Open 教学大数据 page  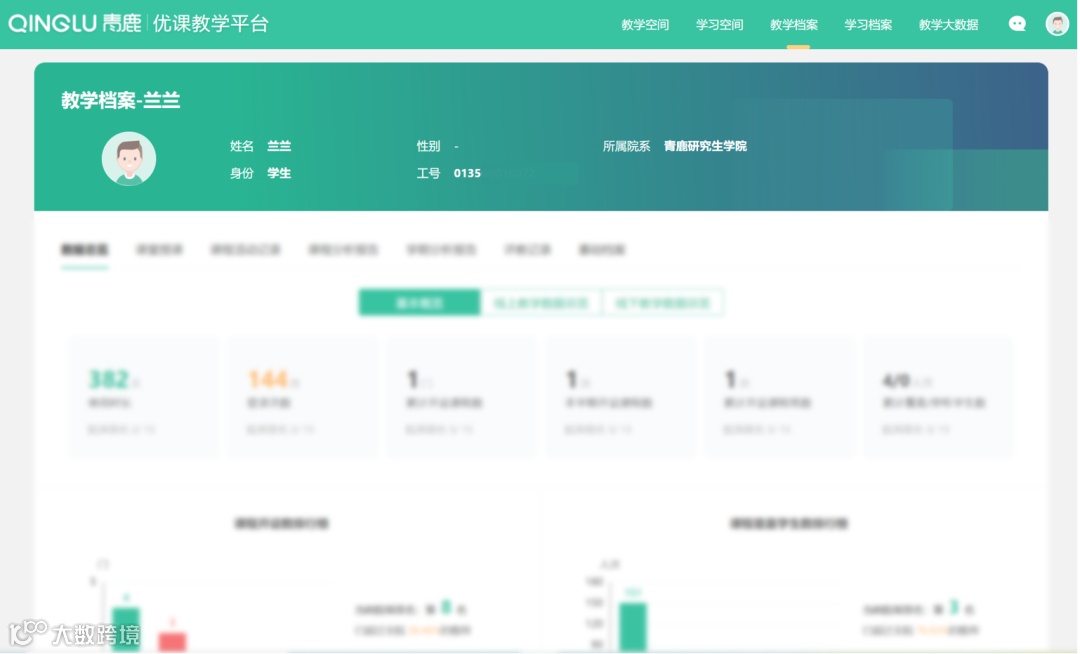point(948,25)
